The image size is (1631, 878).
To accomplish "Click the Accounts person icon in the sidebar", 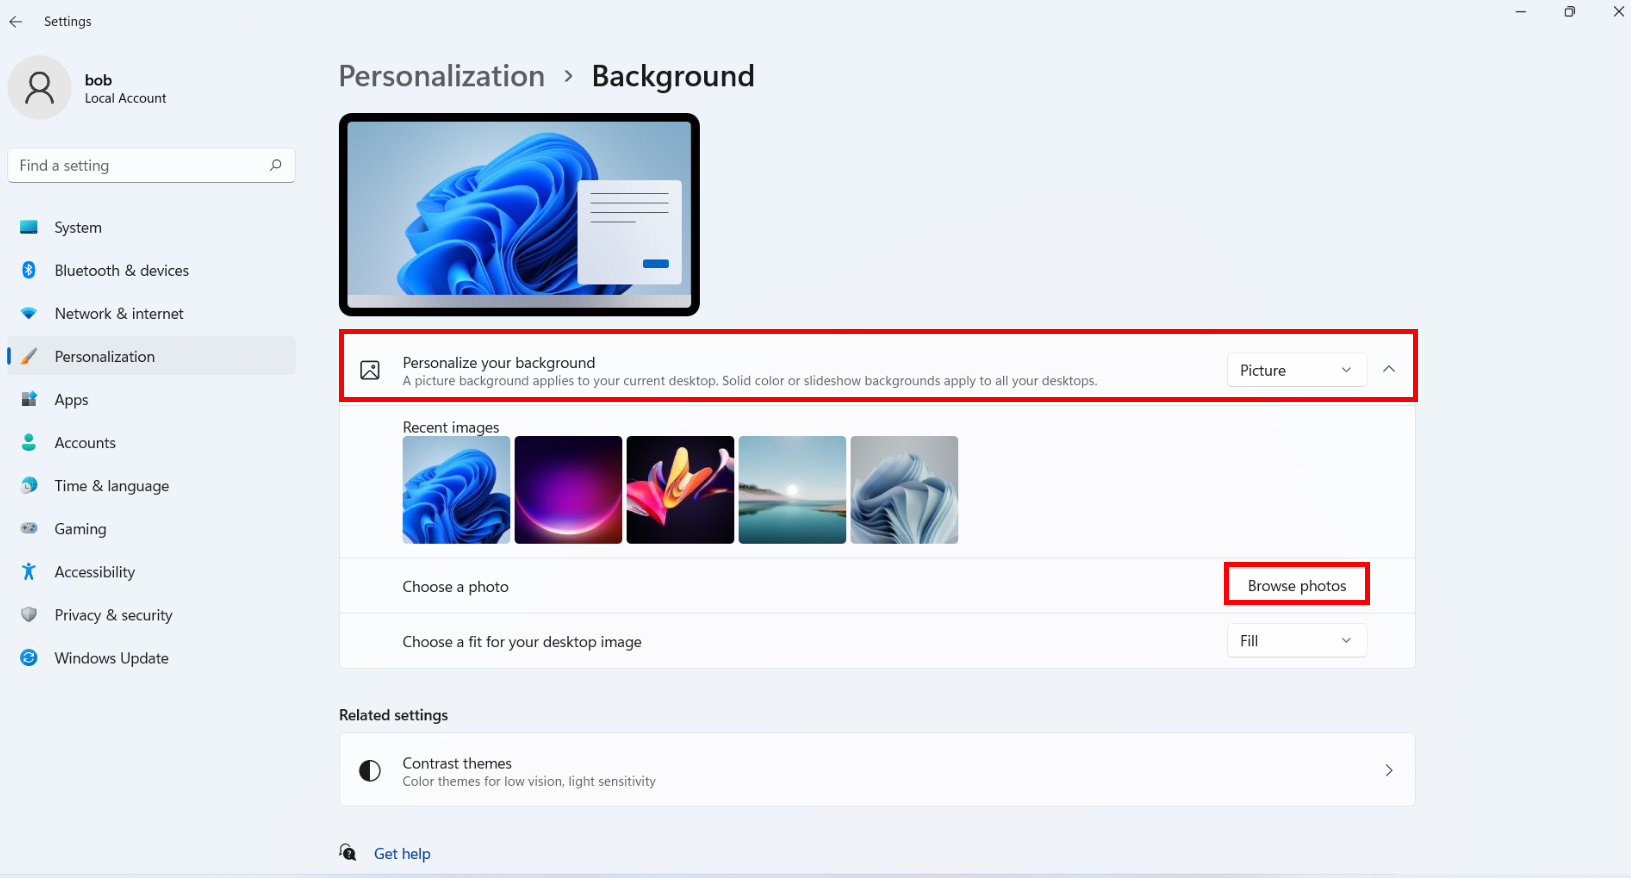I will [29, 442].
